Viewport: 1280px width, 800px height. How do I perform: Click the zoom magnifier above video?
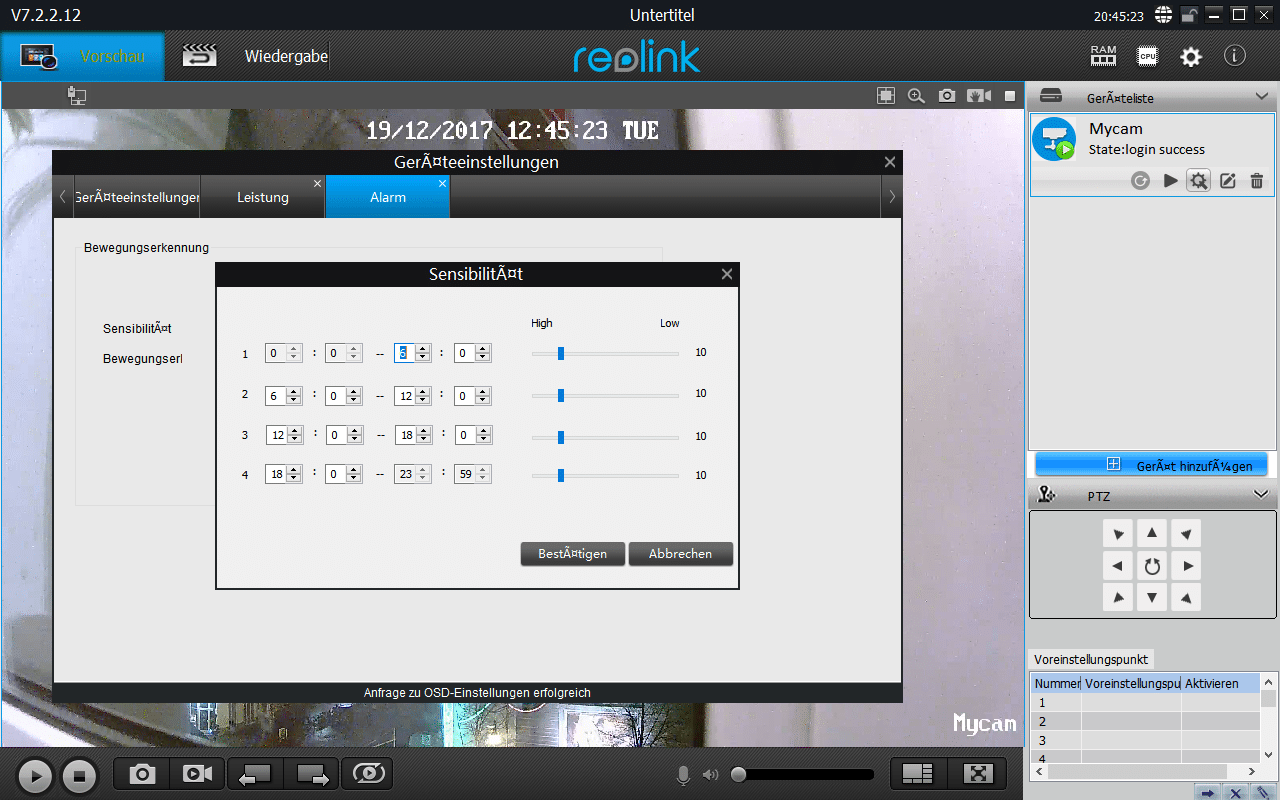pos(916,96)
